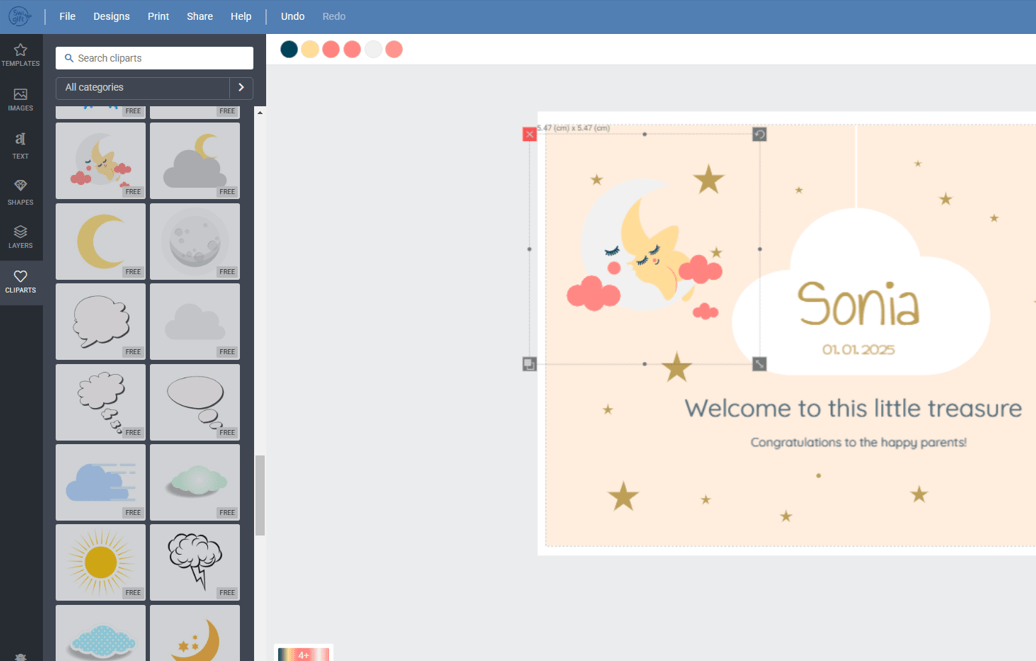Open the Images sidebar panel
The image size is (1036, 661).
click(20, 100)
